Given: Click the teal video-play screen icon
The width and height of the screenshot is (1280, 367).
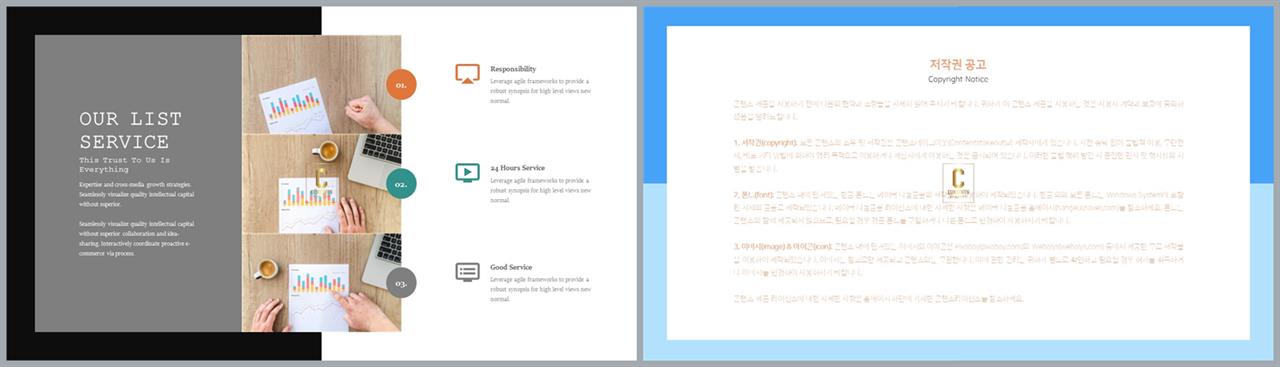Looking at the screenshot, I should click(x=467, y=172).
